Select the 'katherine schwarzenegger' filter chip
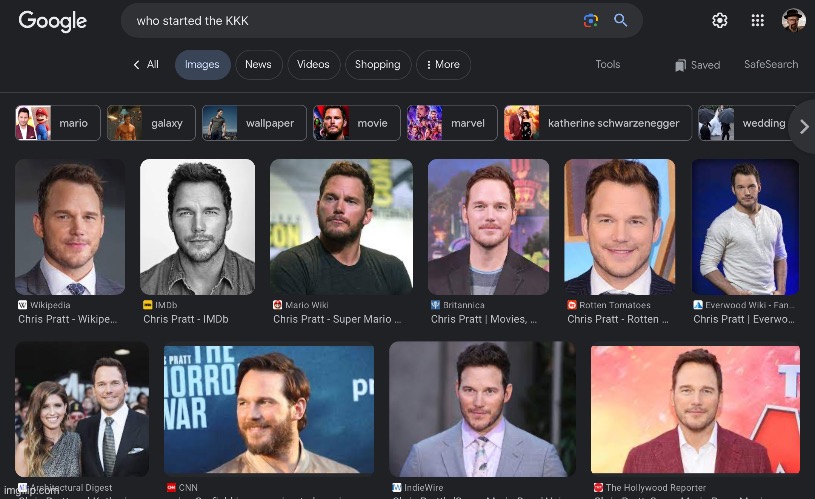This screenshot has width=815, height=499. coord(597,123)
